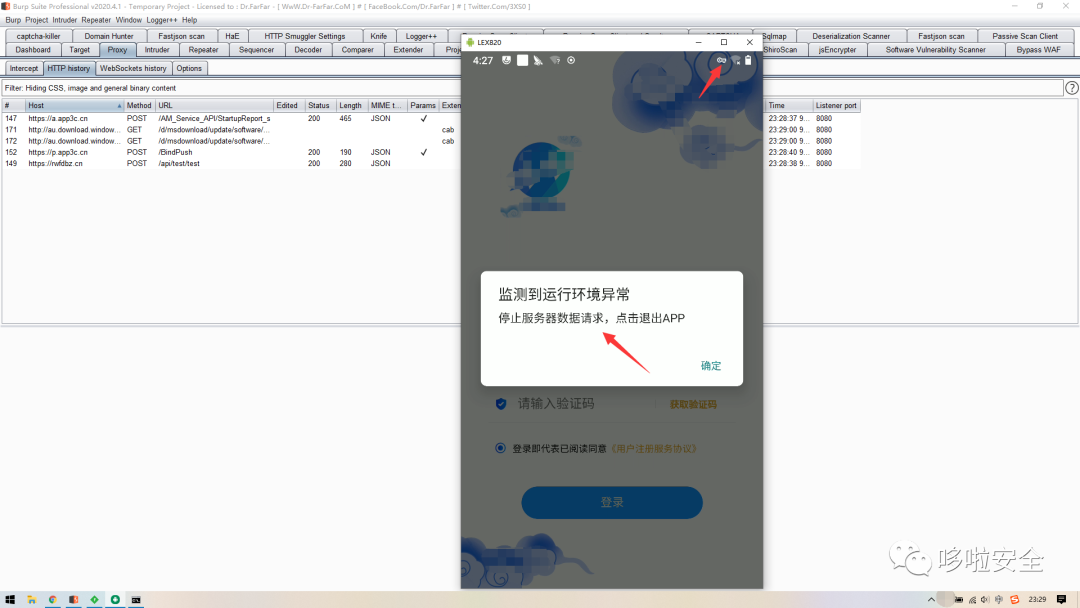Open the filter bar to change display settings
The image size is (1080, 608).
530,88
